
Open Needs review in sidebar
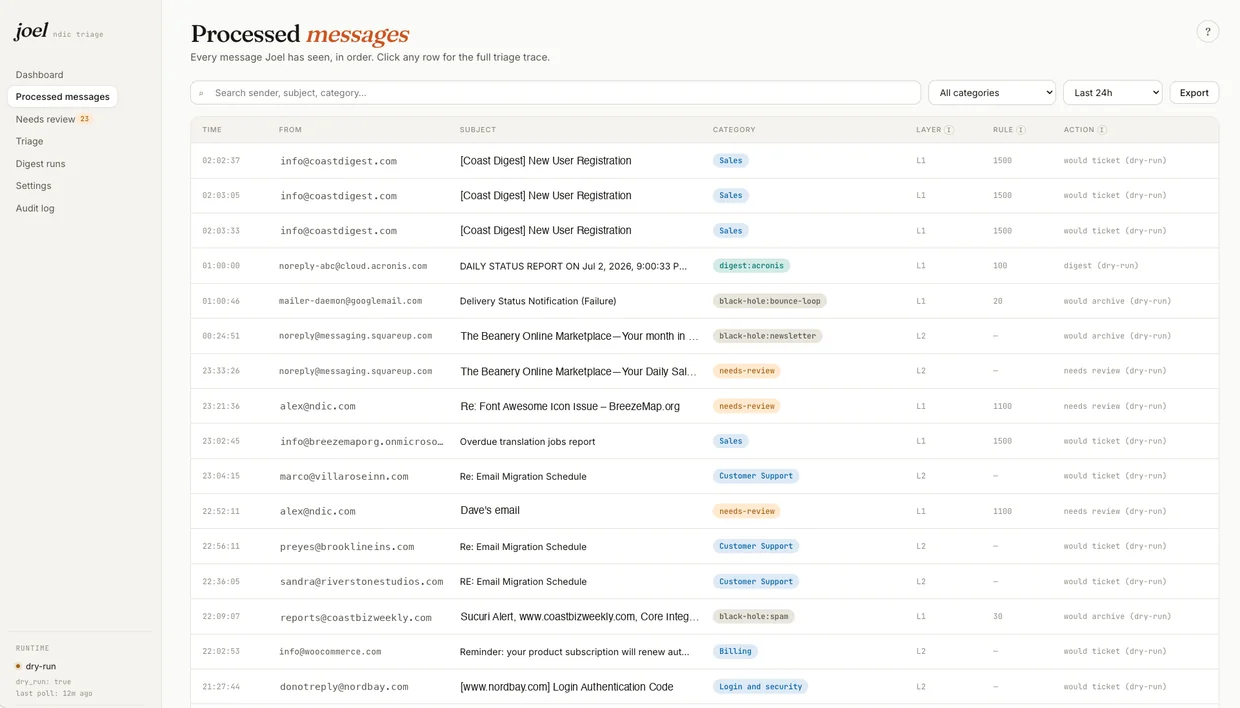[45, 119]
